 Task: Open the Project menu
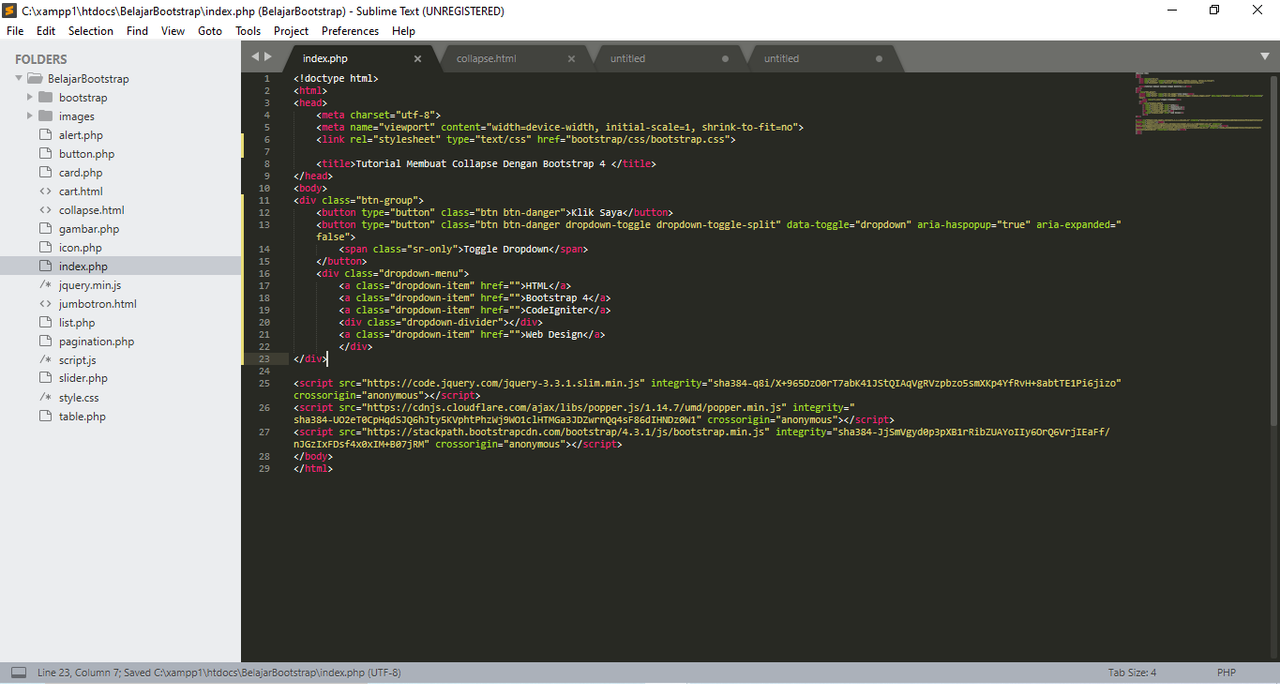(291, 31)
